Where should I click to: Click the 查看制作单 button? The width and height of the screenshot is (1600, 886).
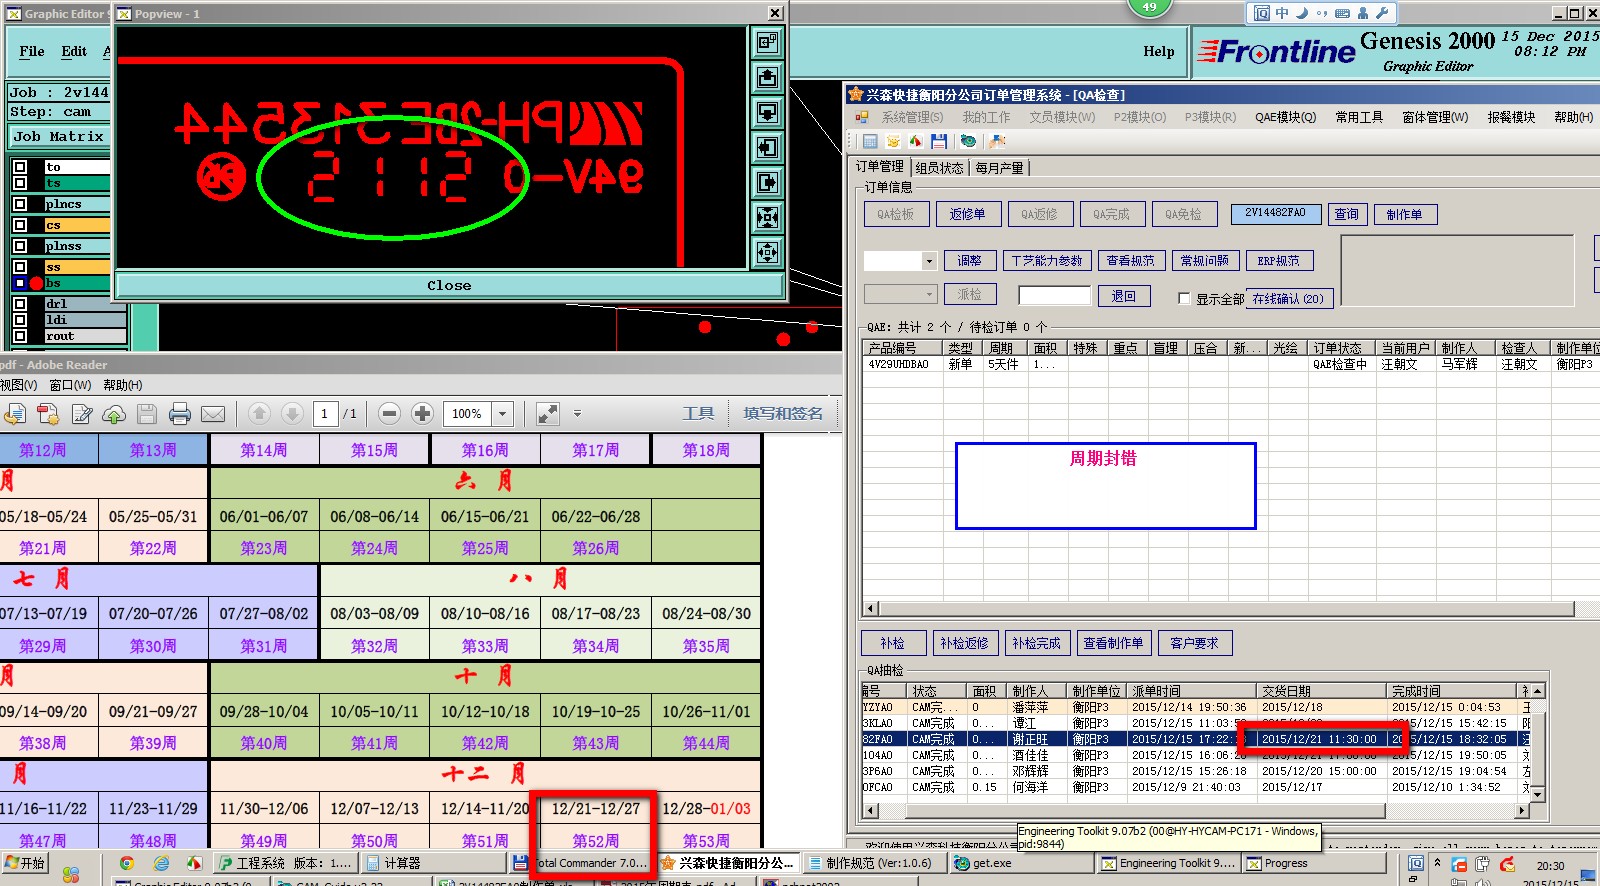tap(1113, 643)
